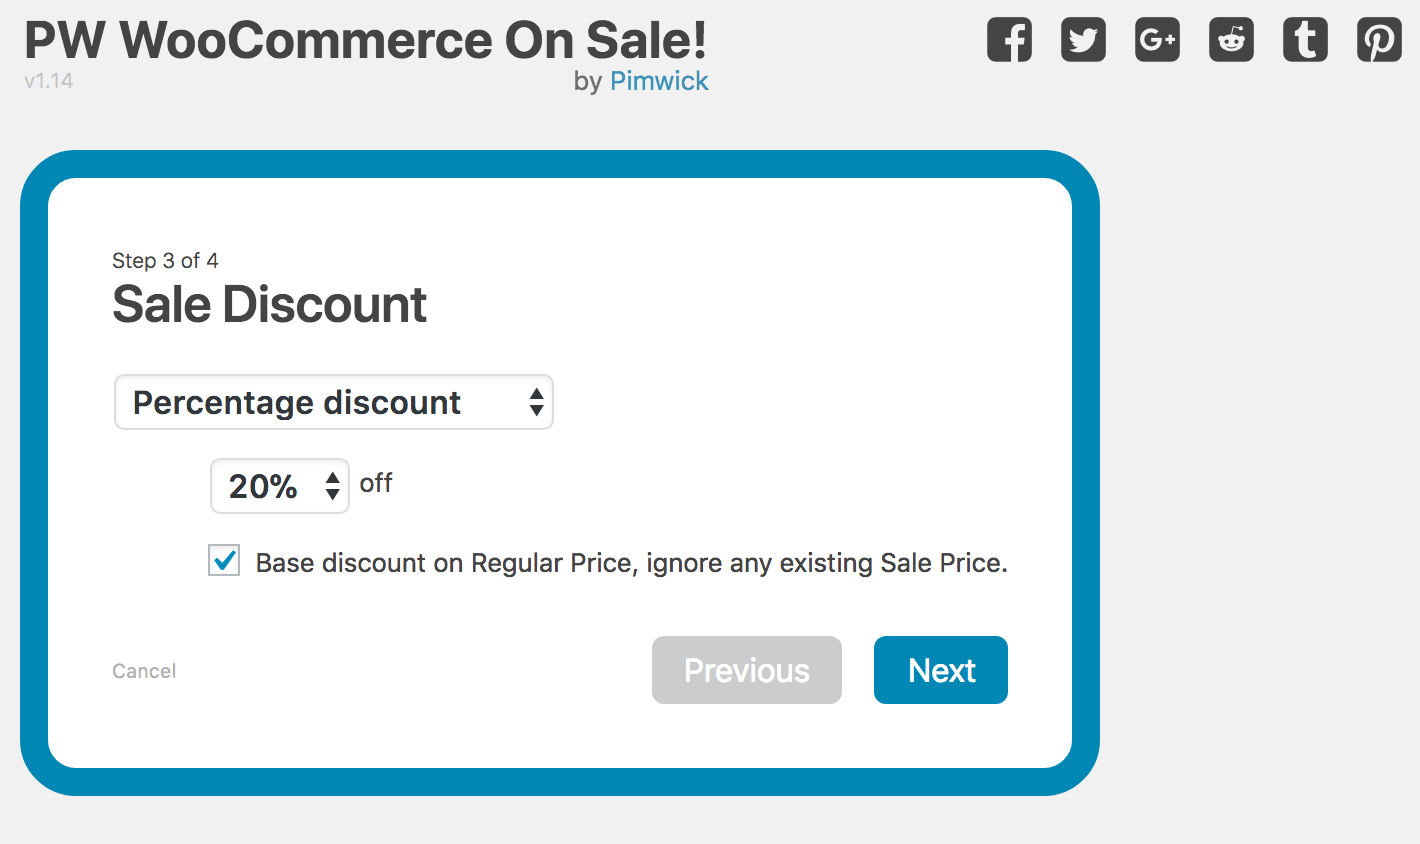
Task: Cancel the sale wizard
Action: click(144, 671)
